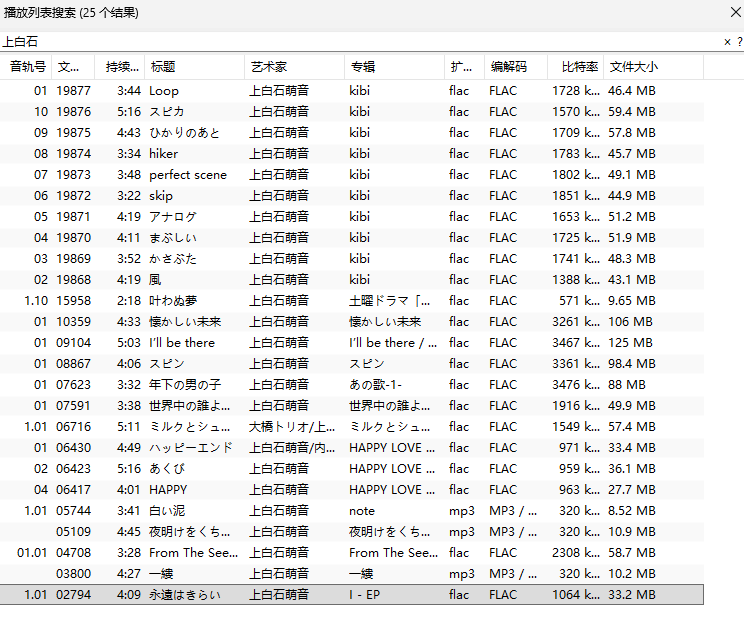The image size is (744, 635).
Task: Select the track perfect scene
Action: point(188,174)
